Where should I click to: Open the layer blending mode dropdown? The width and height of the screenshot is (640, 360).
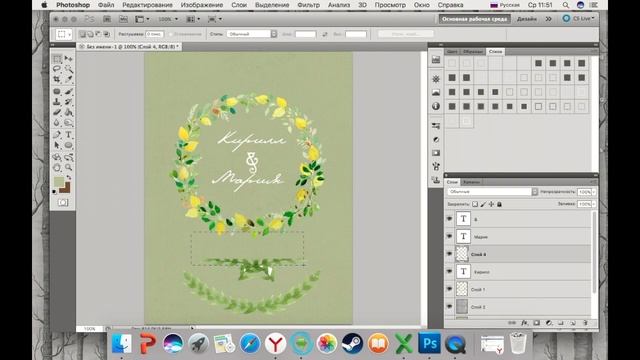[493, 191]
